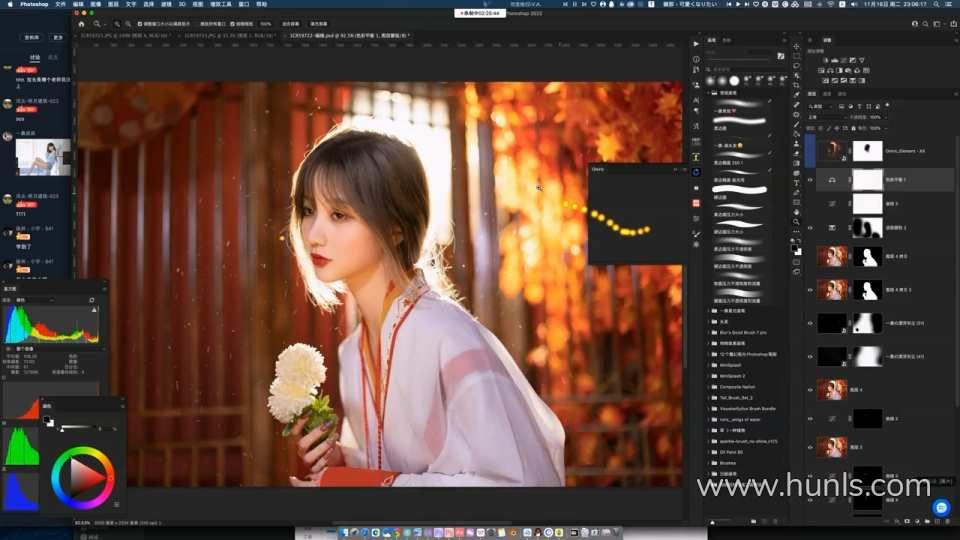Collapse the 常规画笔 brush group
960x540 pixels.
(x=709, y=93)
